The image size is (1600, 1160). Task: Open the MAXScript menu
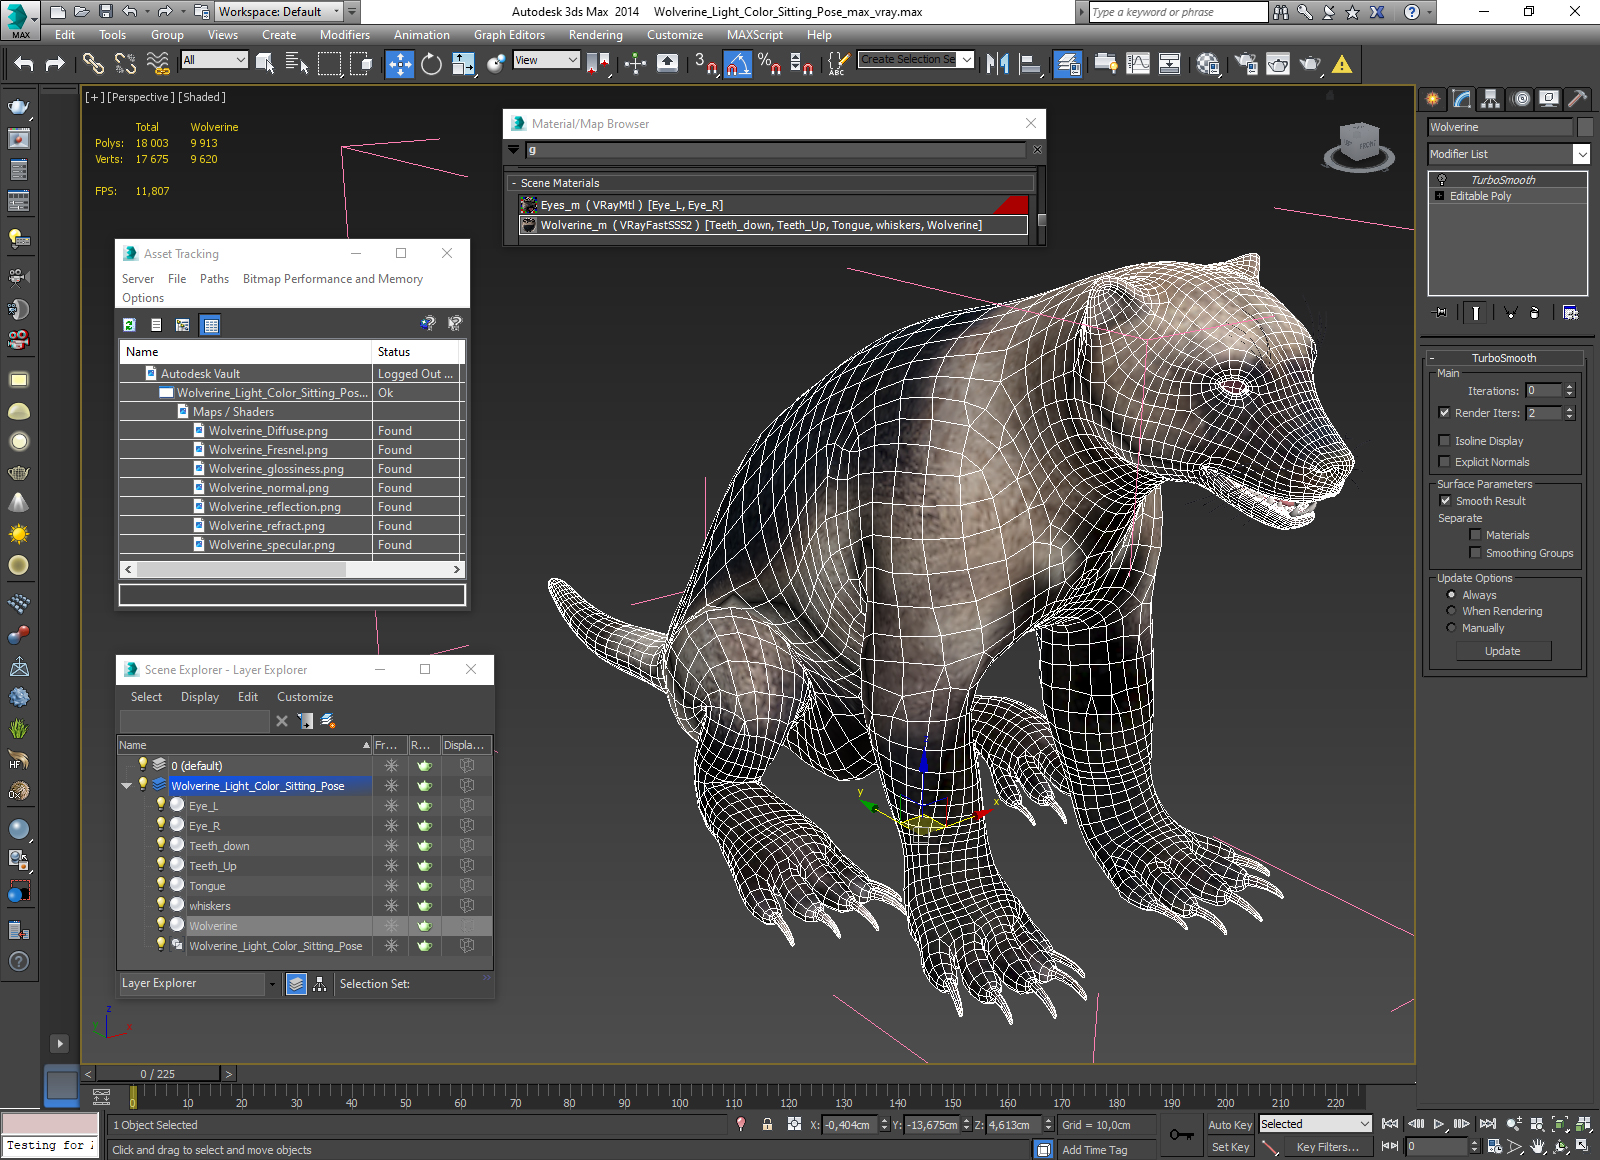755,34
